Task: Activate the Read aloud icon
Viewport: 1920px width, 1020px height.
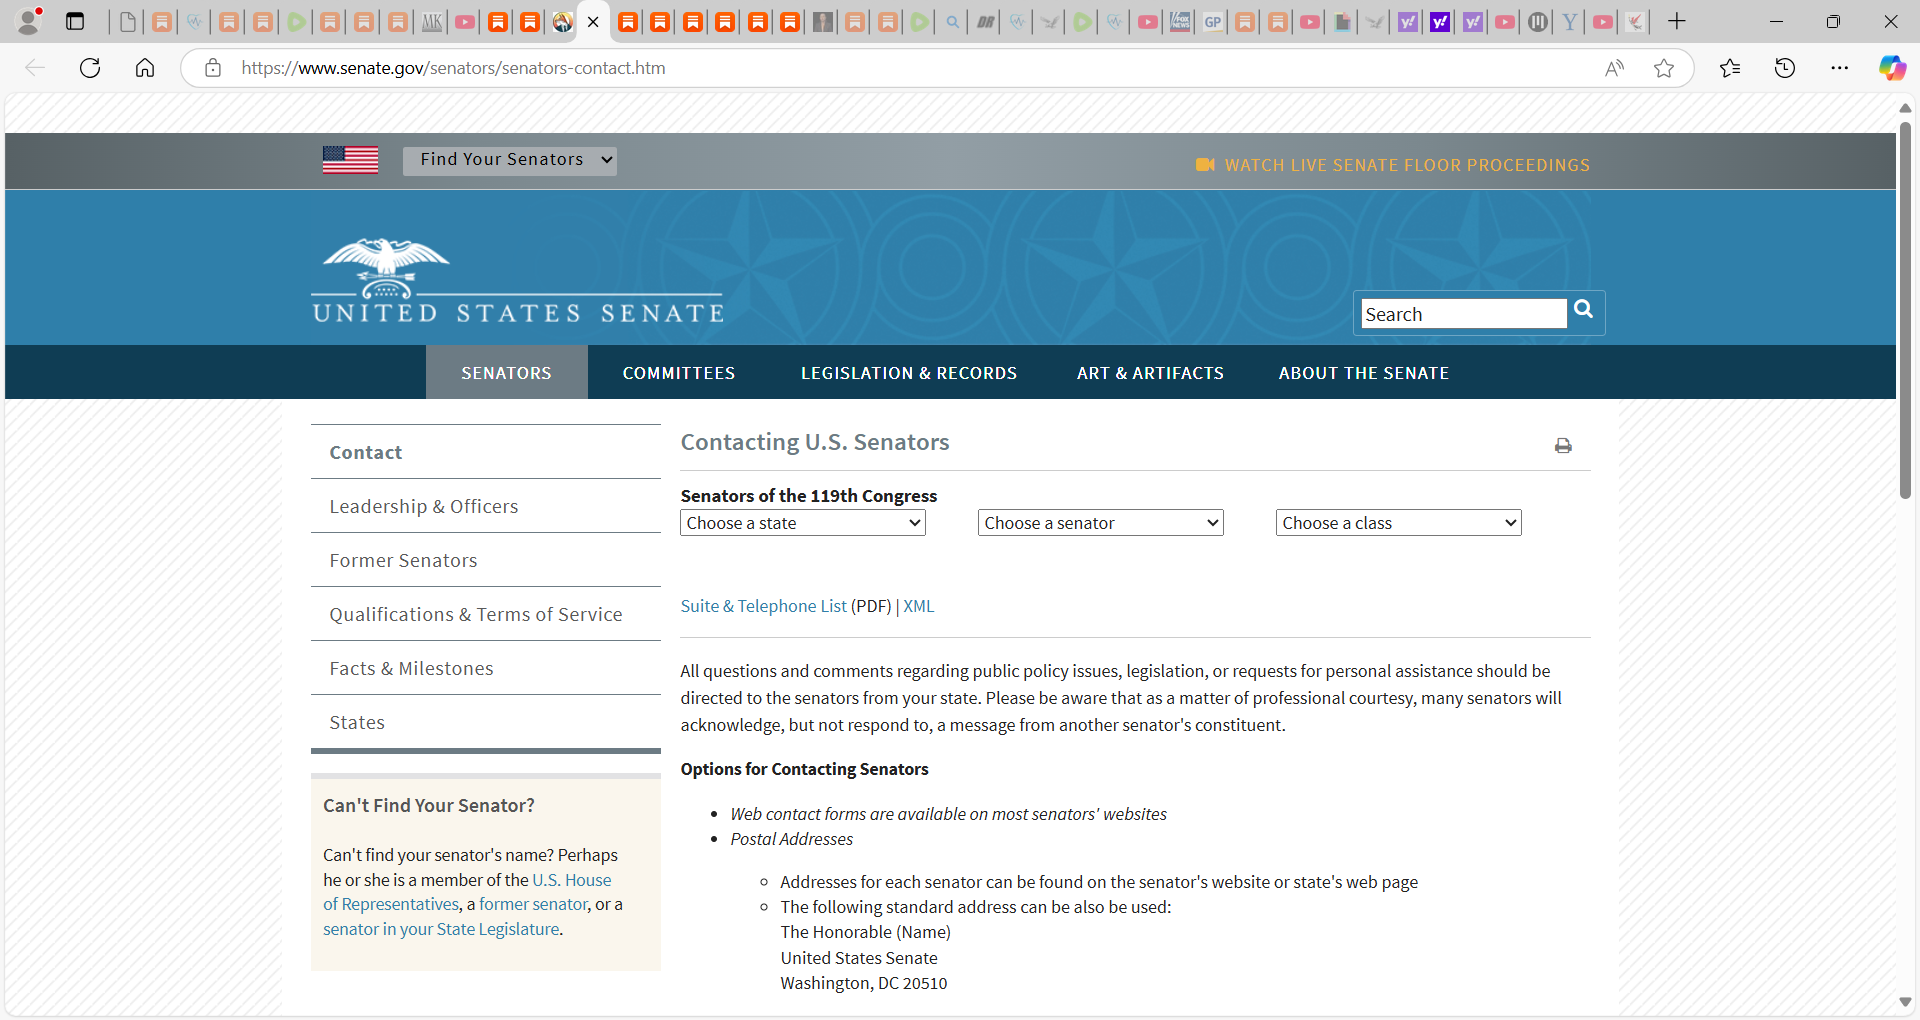Action: [x=1614, y=68]
